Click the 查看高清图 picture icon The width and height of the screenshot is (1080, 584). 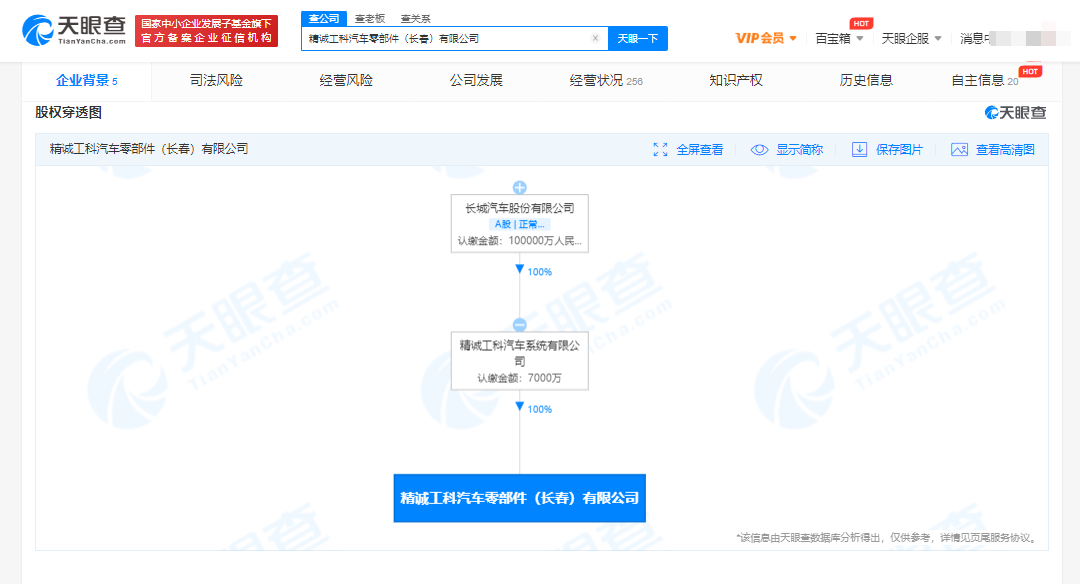(959, 150)
